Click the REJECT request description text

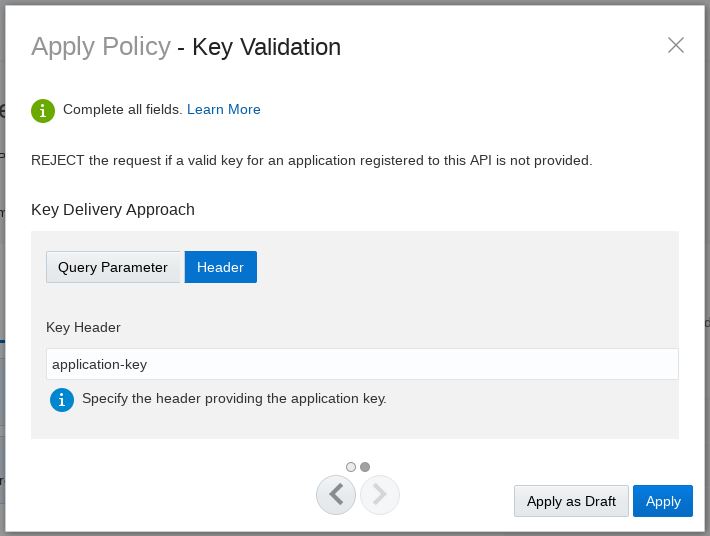[312, 160]
